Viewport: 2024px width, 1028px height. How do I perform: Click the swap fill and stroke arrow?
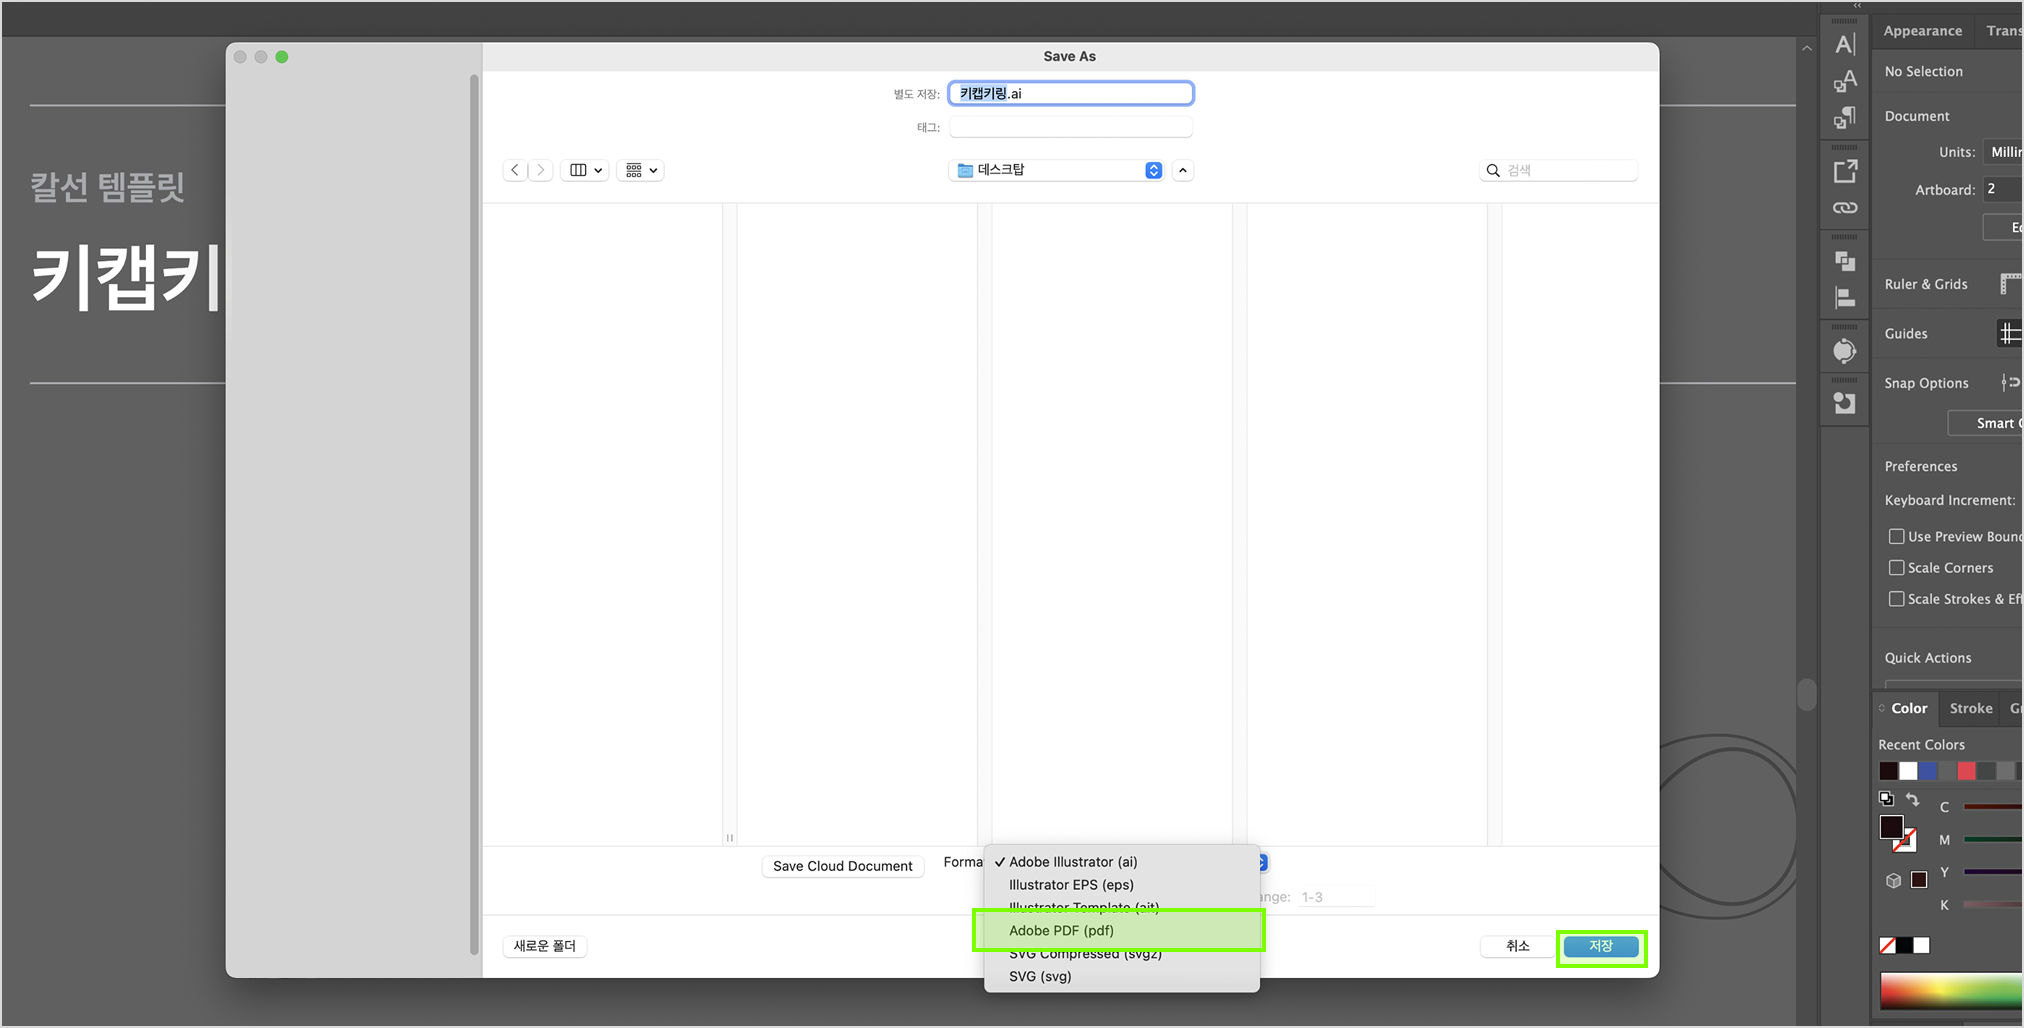tap(1912, 799)
